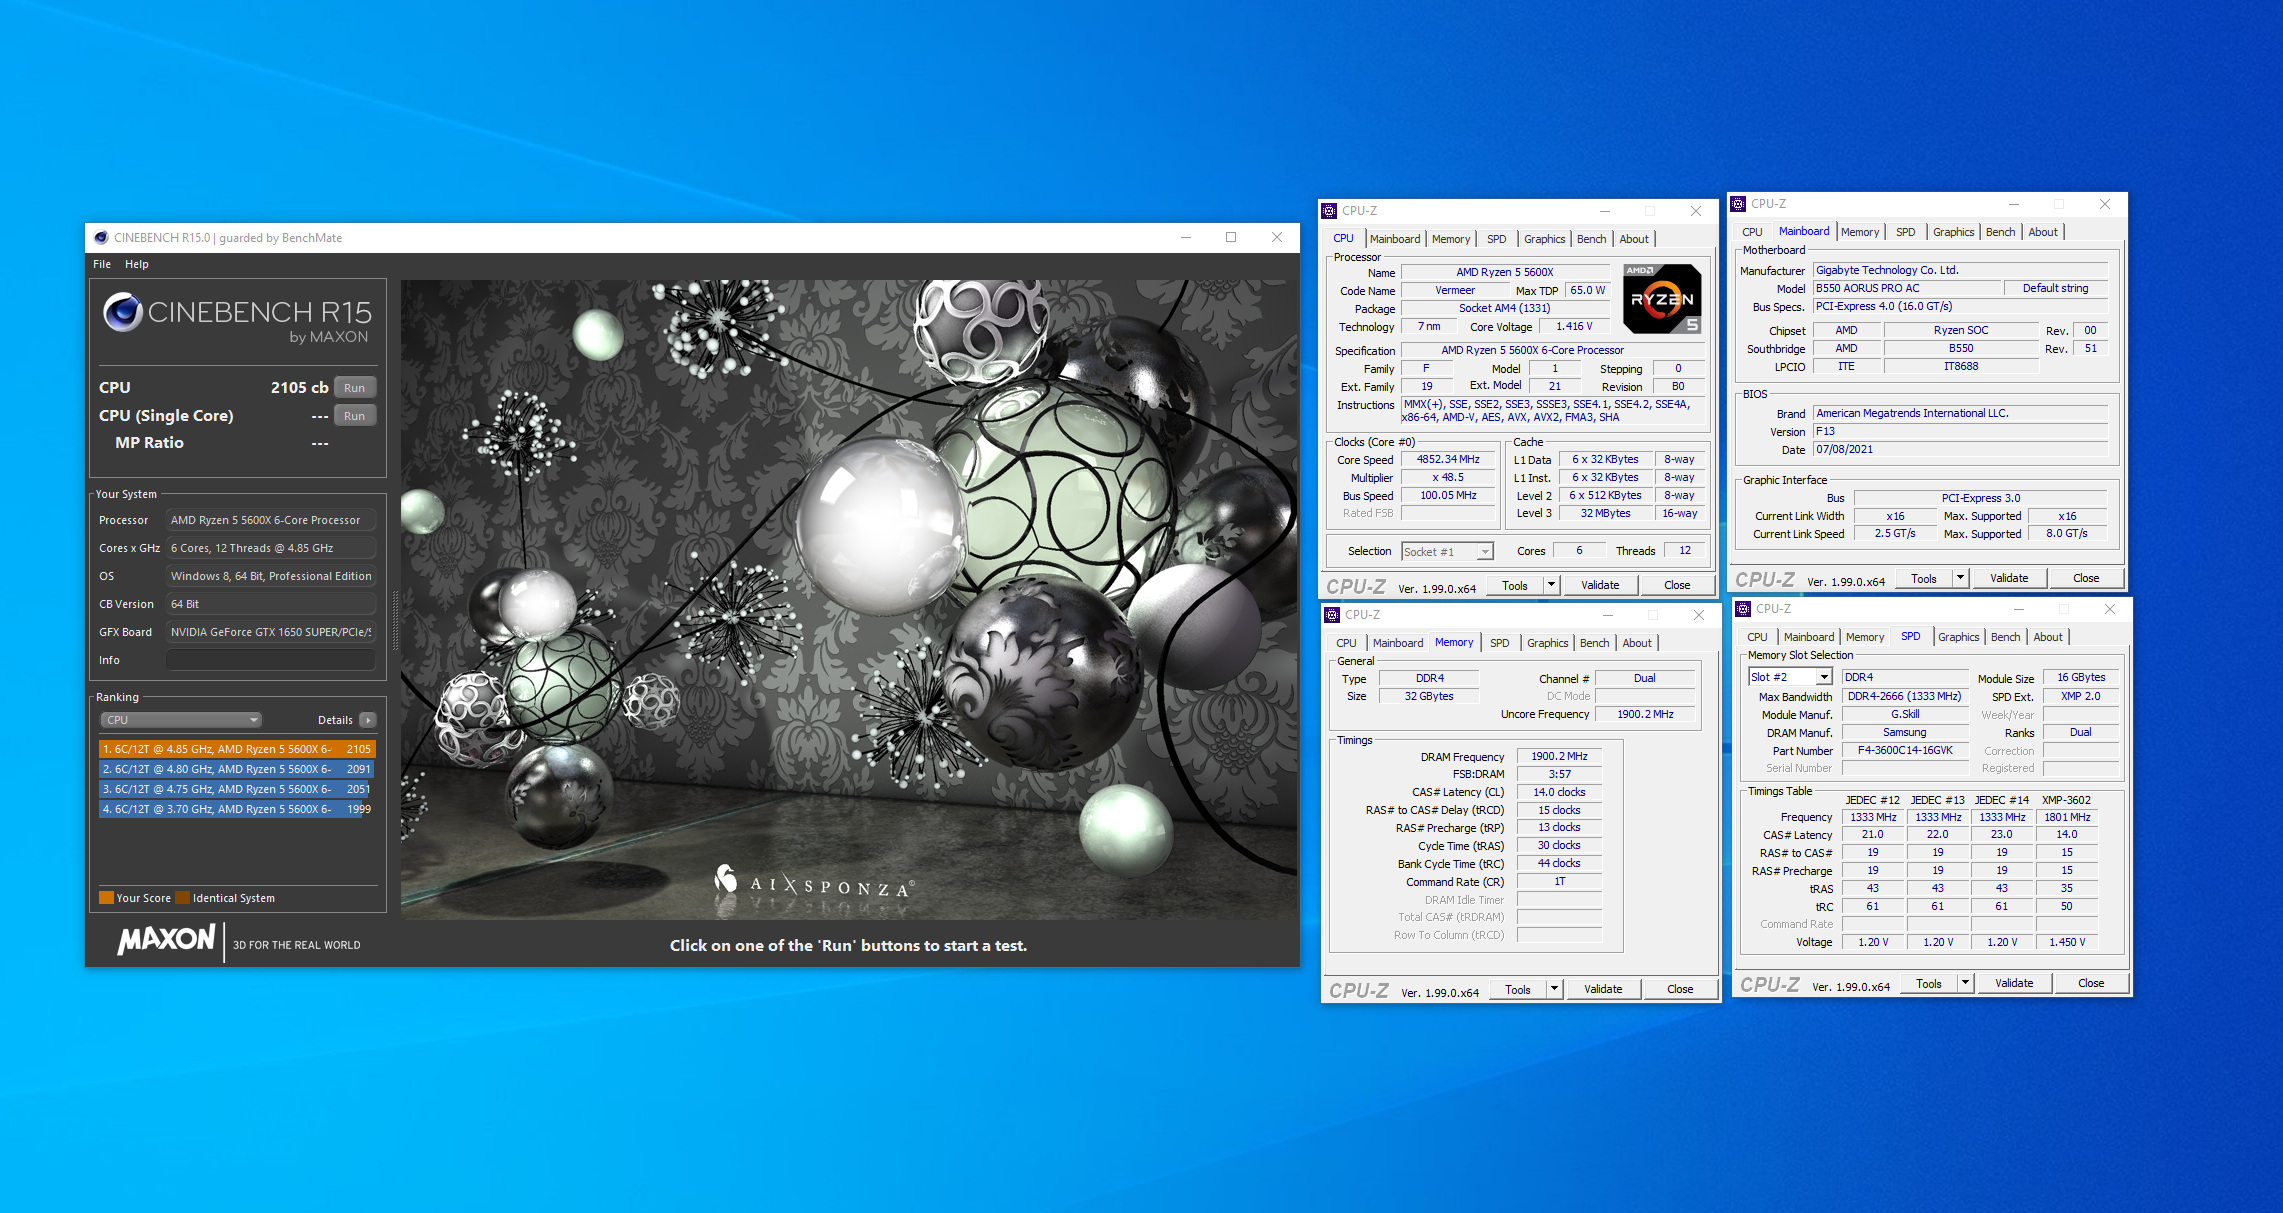Switch to Bench tab in CPU window
Screen dimensions: 2283x1213
[x=1591, y=239]
